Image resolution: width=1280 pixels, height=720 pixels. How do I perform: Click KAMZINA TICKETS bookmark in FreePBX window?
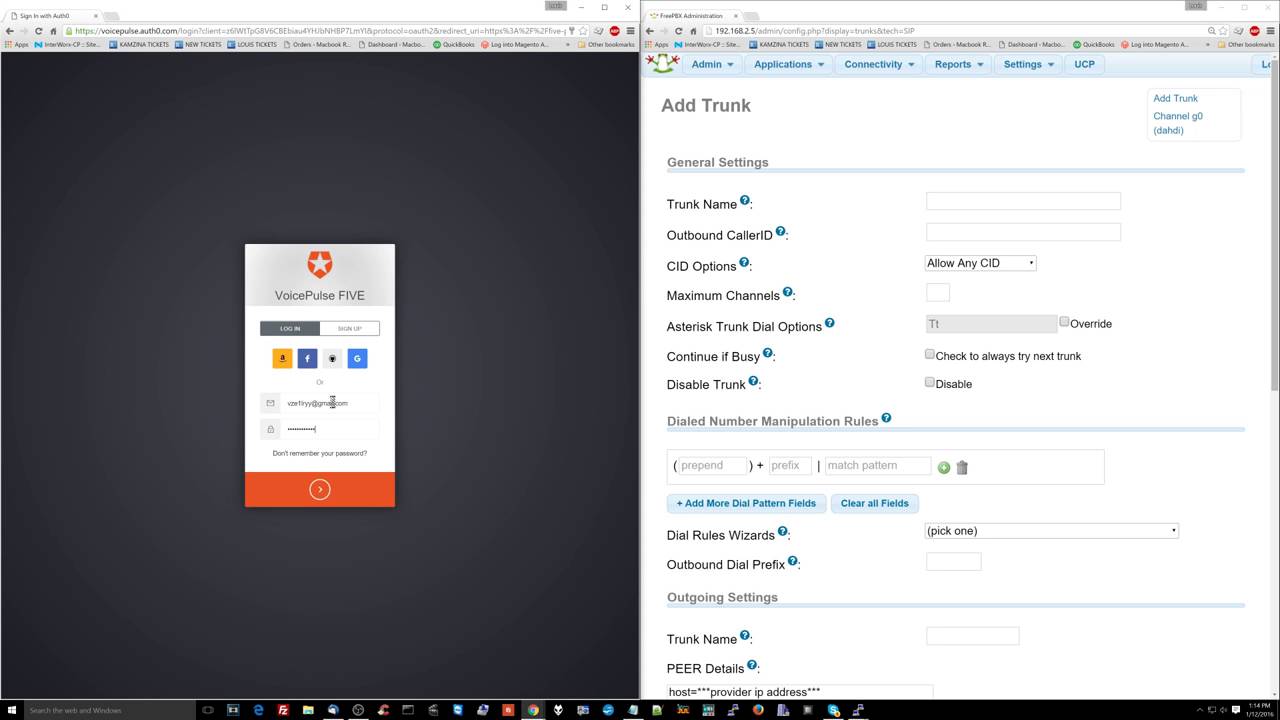pyautogui.click(x=779, y=44)
